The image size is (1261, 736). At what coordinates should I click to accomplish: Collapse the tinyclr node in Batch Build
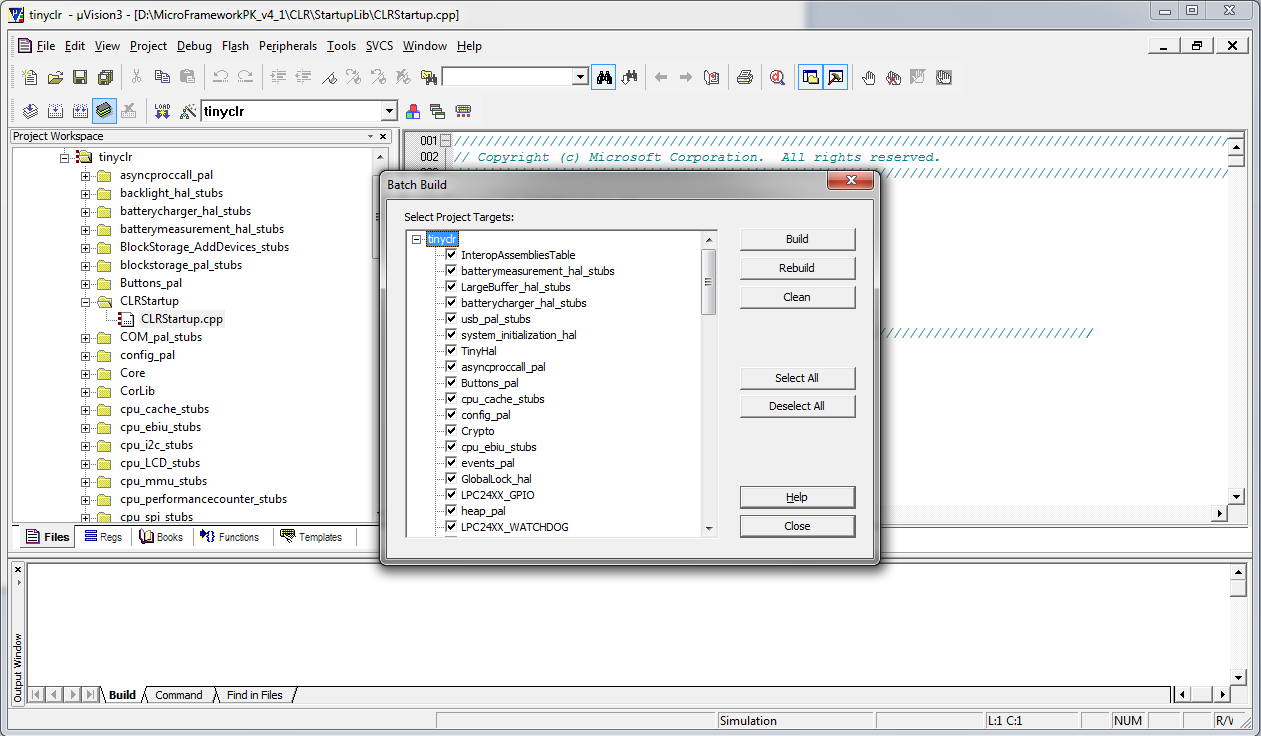(417, 239)
